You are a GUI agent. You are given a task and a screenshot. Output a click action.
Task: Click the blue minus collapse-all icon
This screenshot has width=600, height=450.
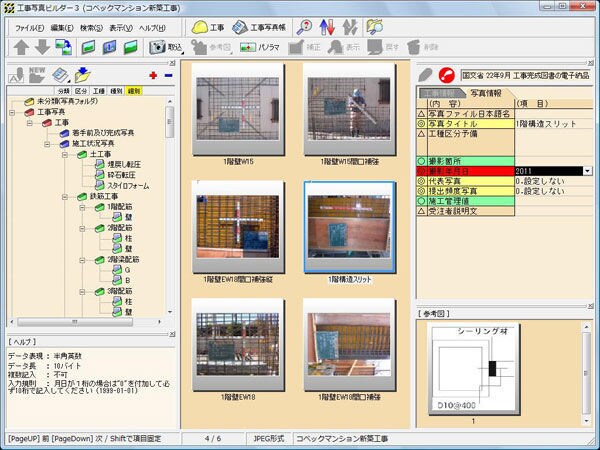coord(168,75)
